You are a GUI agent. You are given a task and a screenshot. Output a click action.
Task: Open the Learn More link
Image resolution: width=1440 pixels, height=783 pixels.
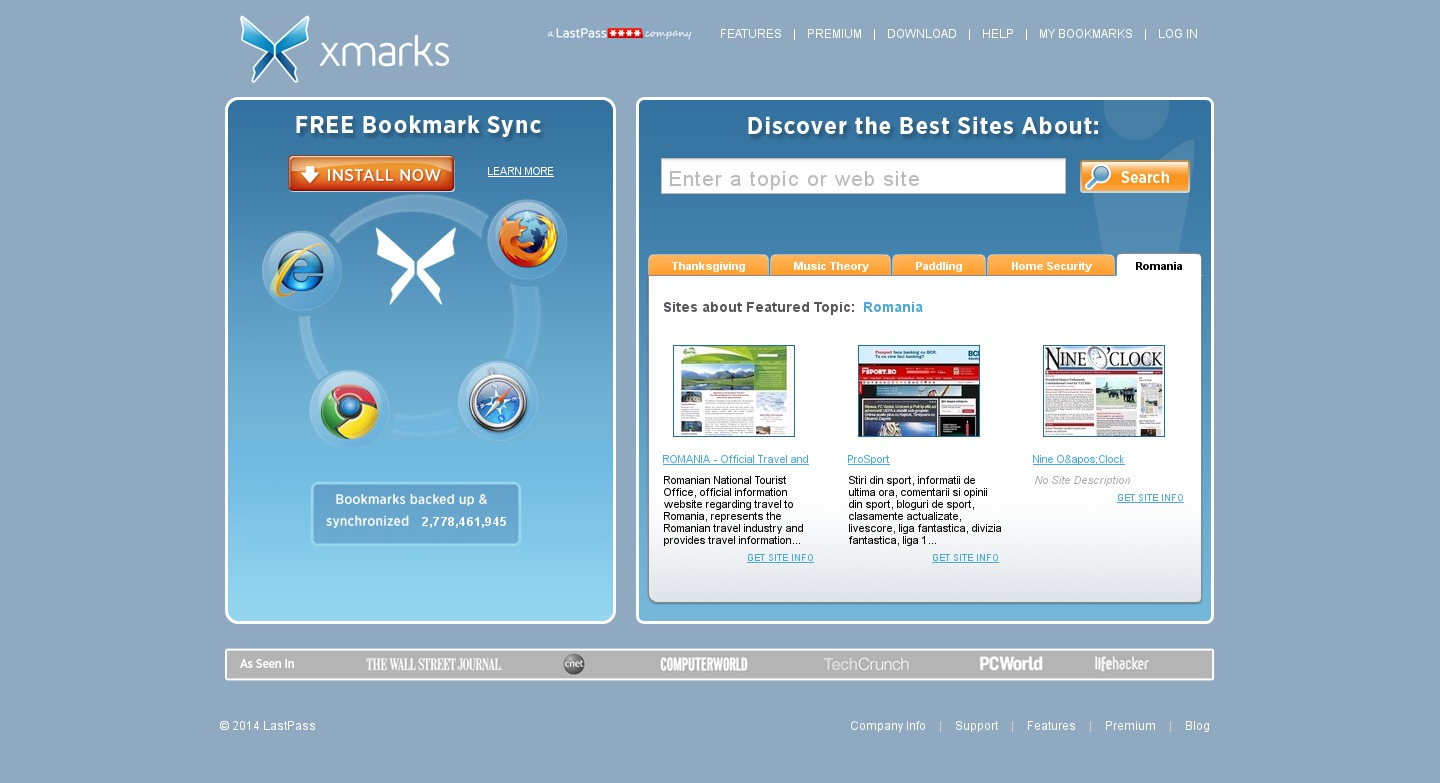click(520, 172)
